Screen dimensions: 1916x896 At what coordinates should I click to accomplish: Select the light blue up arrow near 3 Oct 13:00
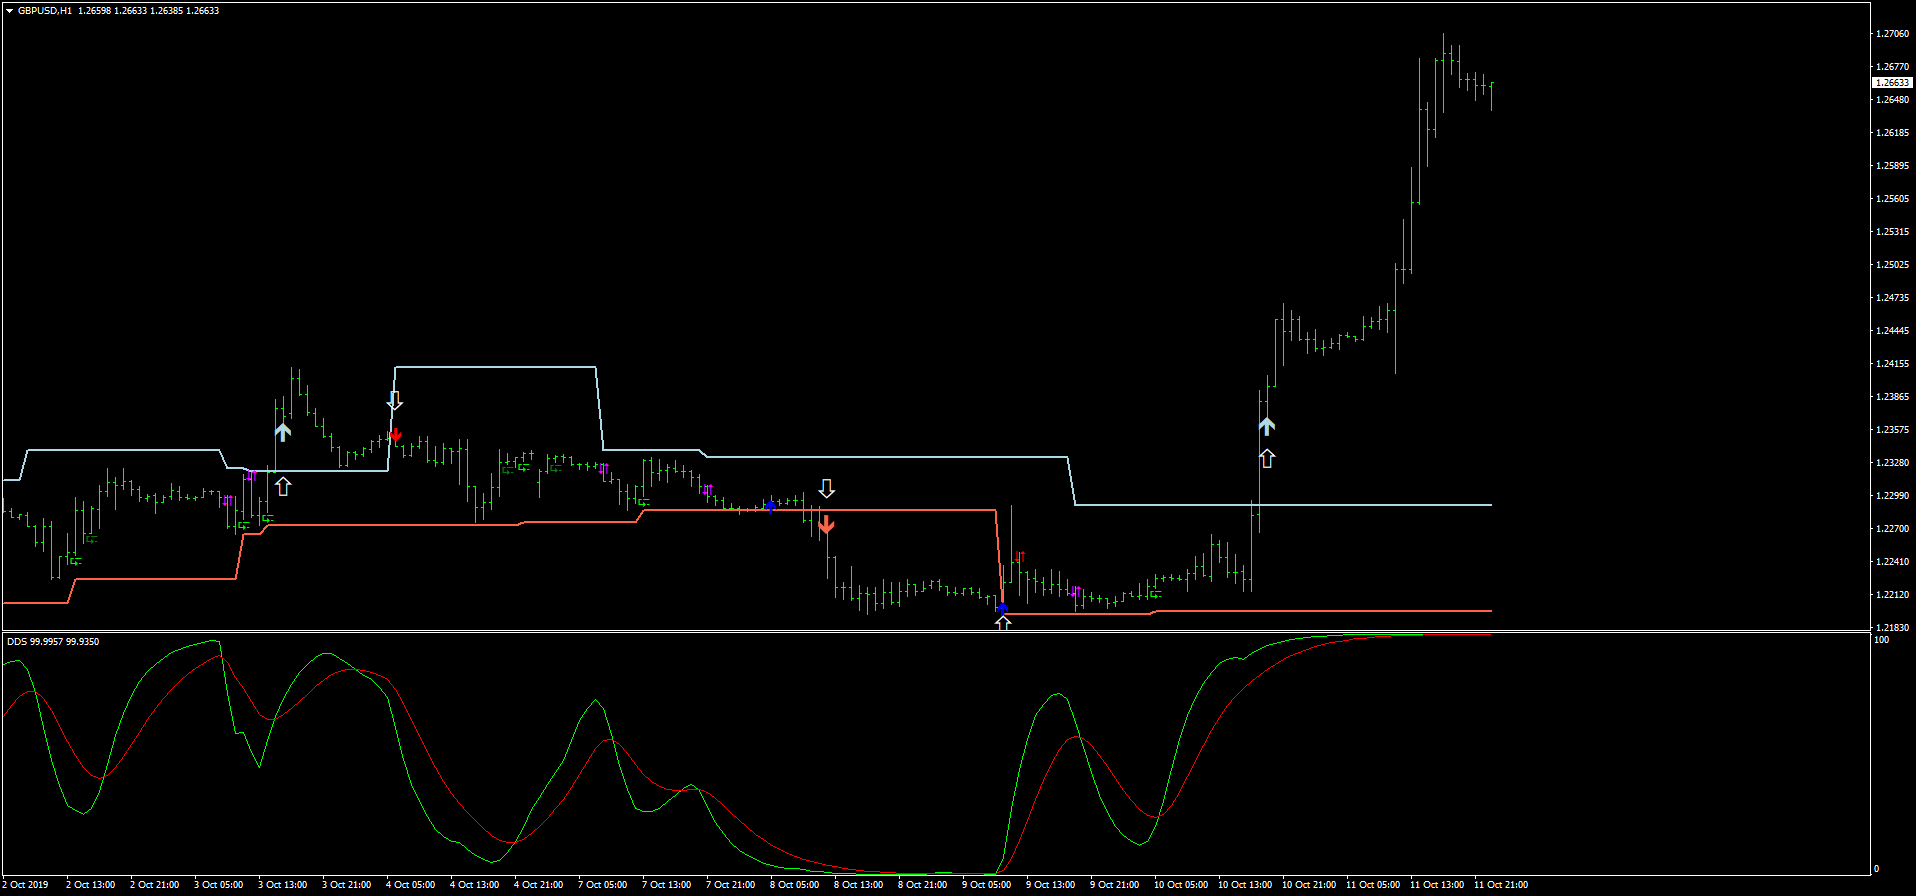(x=283, y=432)
